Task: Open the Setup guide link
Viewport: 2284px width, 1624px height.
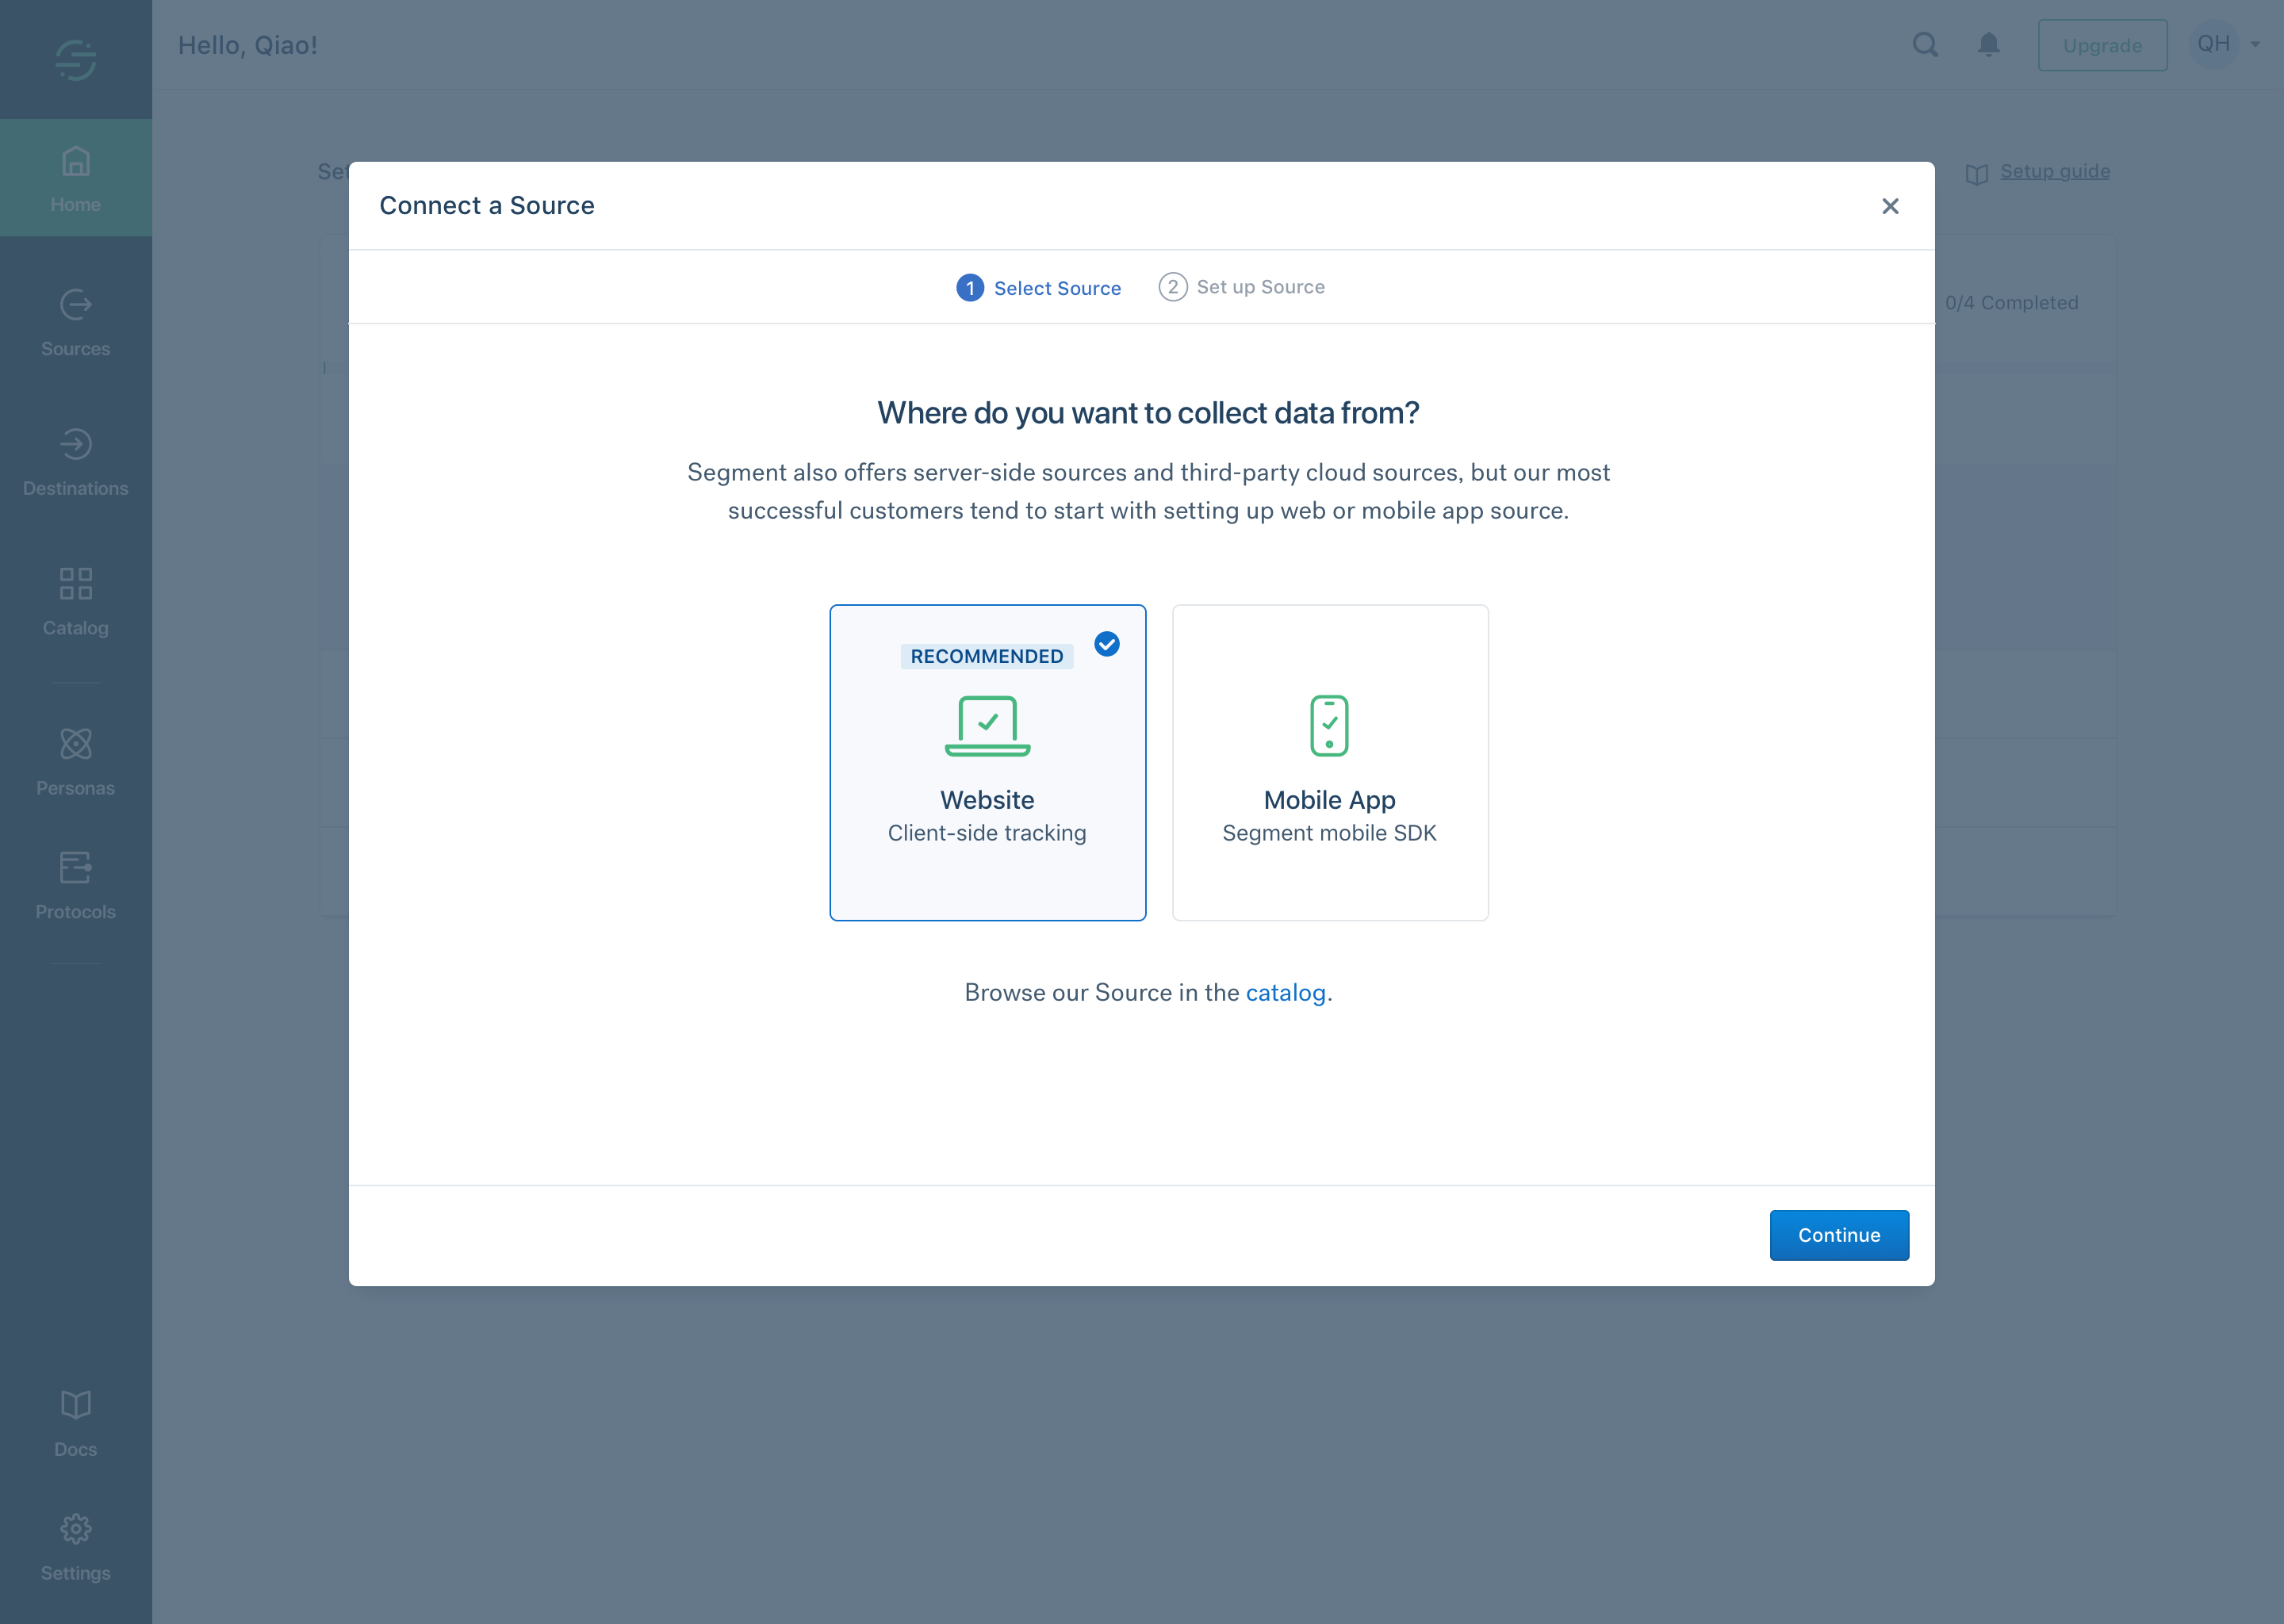Action: 2055,171
